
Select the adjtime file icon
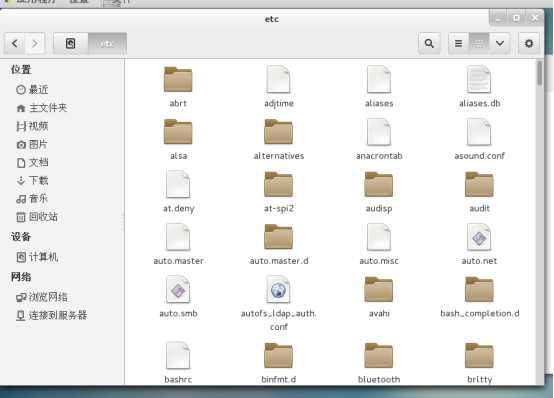[x=278, y=79]
